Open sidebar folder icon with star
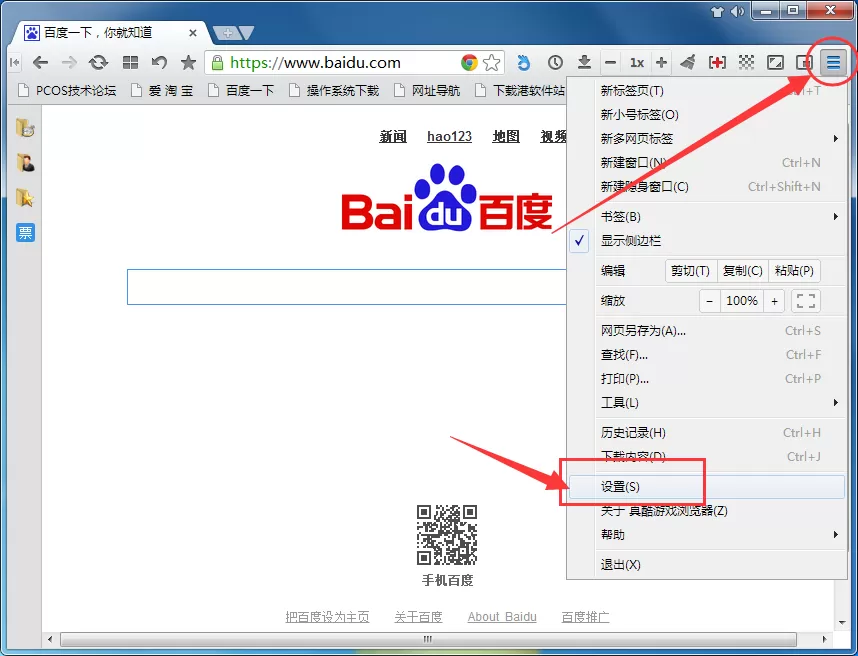Image resolution: width=858 pixels, height=656 pixels. [x=25, y=198]
